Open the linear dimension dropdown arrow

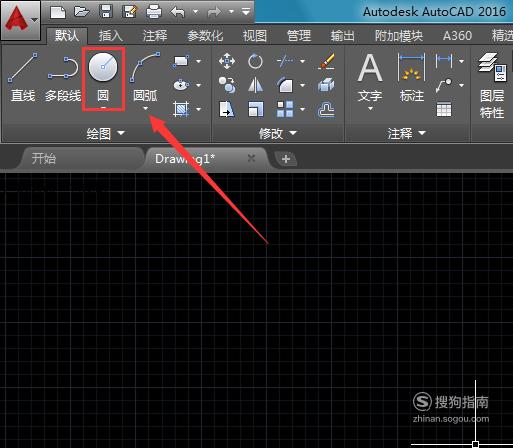(461, 61)
